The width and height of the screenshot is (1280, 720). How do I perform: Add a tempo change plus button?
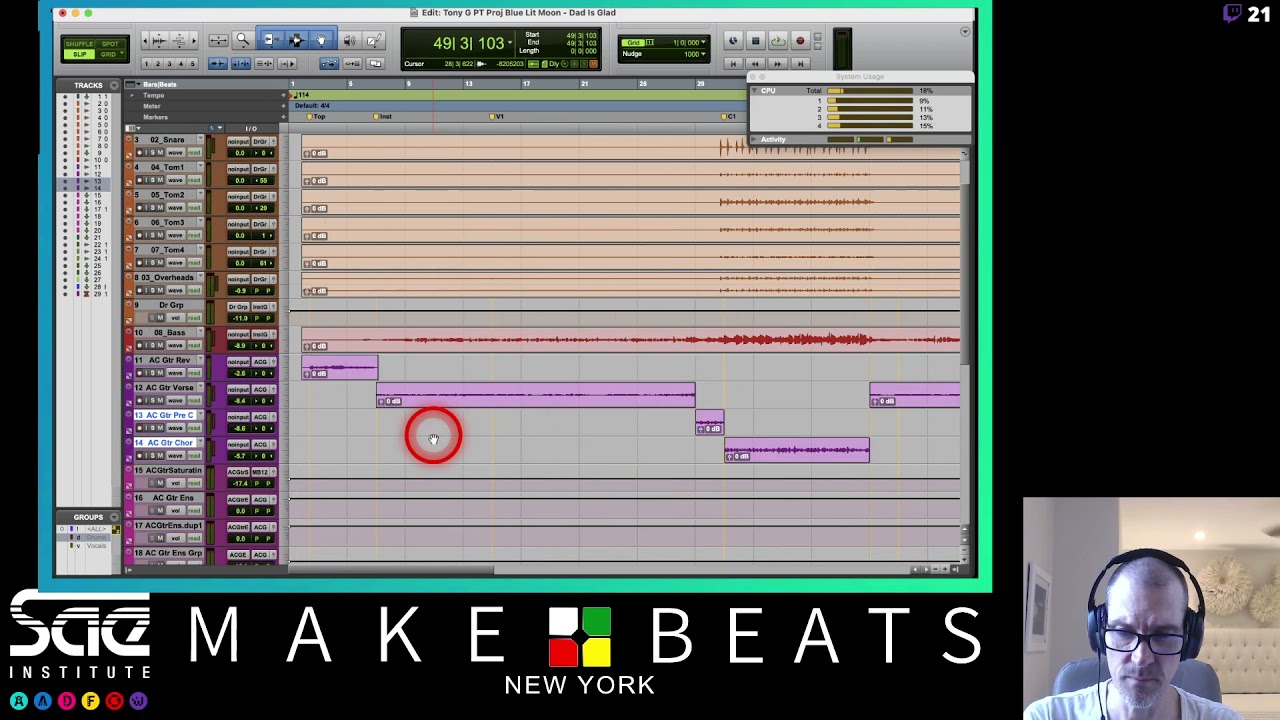[283, 95]
